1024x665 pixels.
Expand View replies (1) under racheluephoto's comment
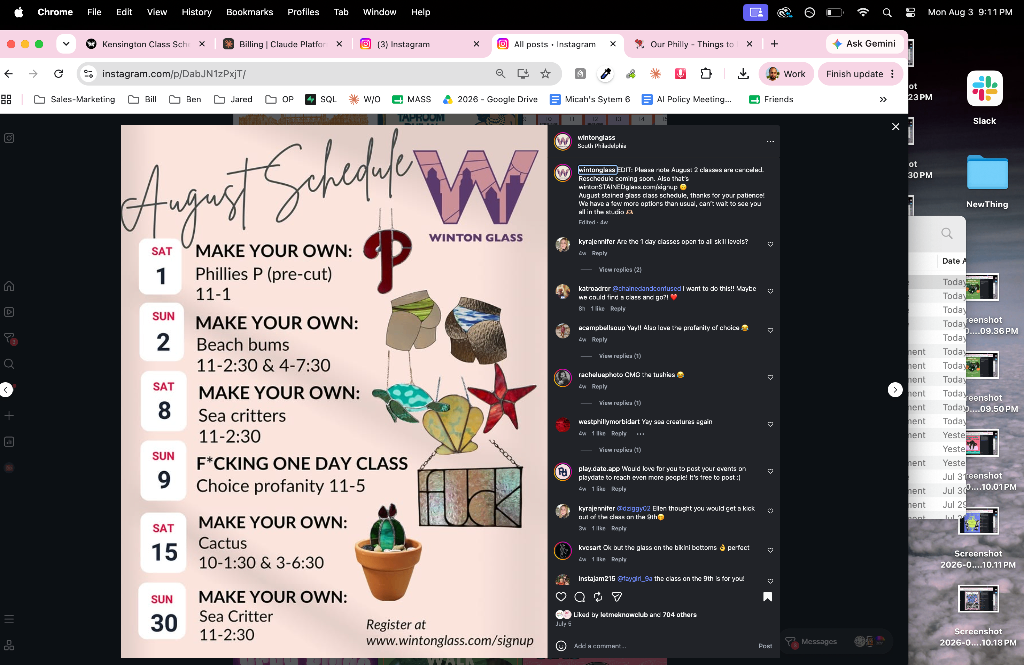pyautogui.click(x=620, y=403)
